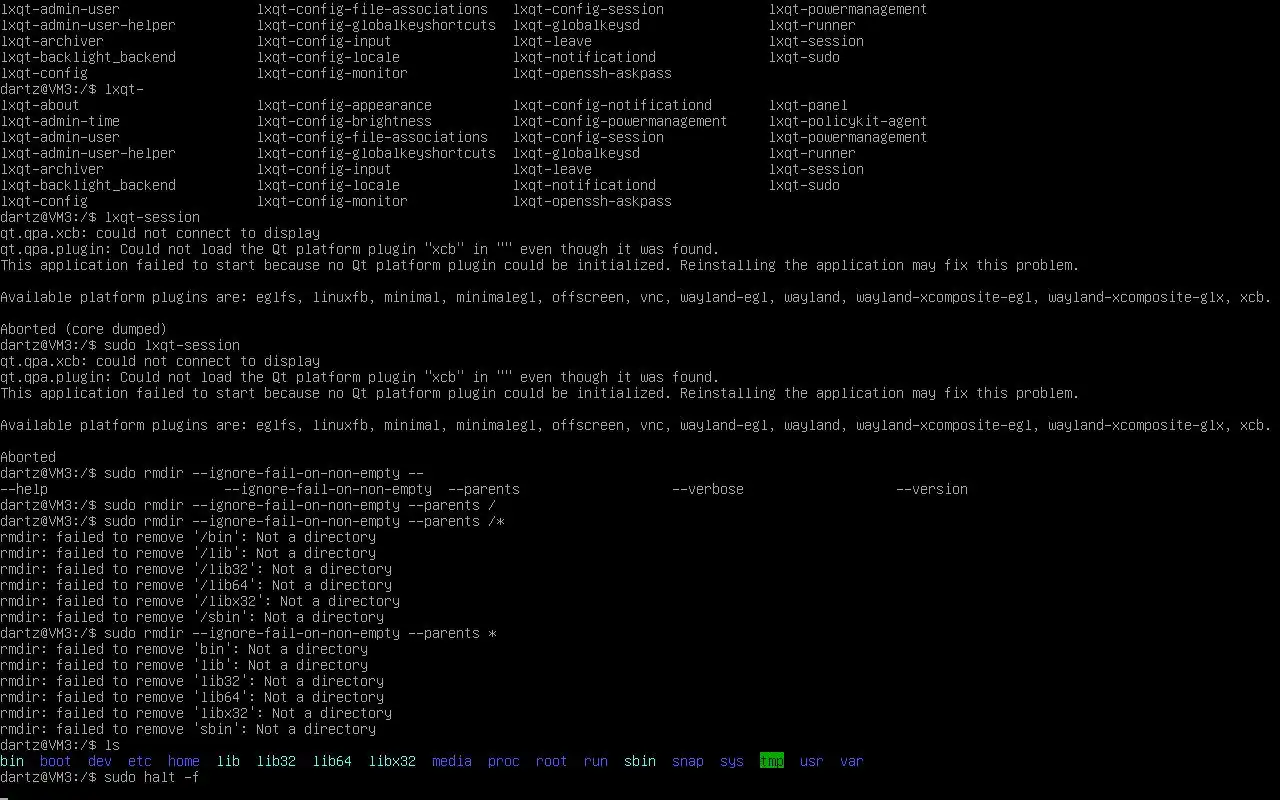Screen dimensions: 1280x800
Task: Click the green-highlighted 'tmp' directory entry
Action: pyautogui.click(x=772, y=761)
